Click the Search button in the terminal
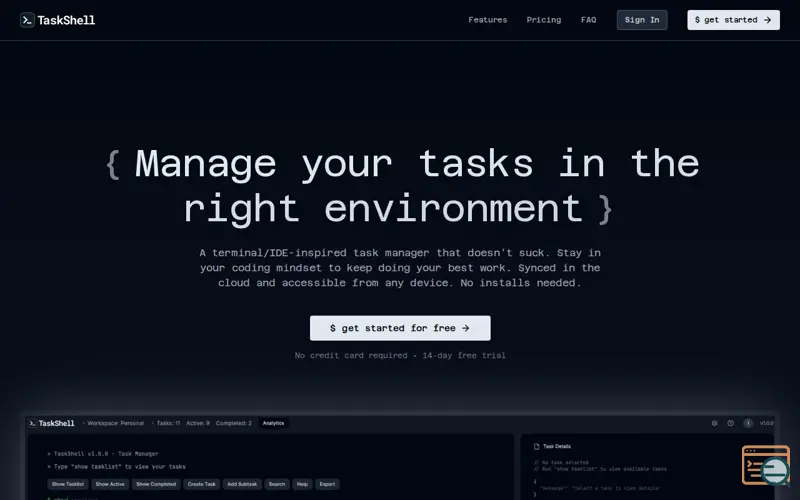Viewport: 800px width, 500px height. tap(277, 484)
